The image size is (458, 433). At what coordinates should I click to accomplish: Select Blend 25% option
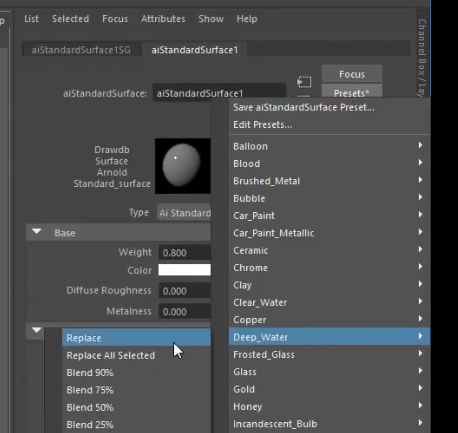click(x=136, y=425)
